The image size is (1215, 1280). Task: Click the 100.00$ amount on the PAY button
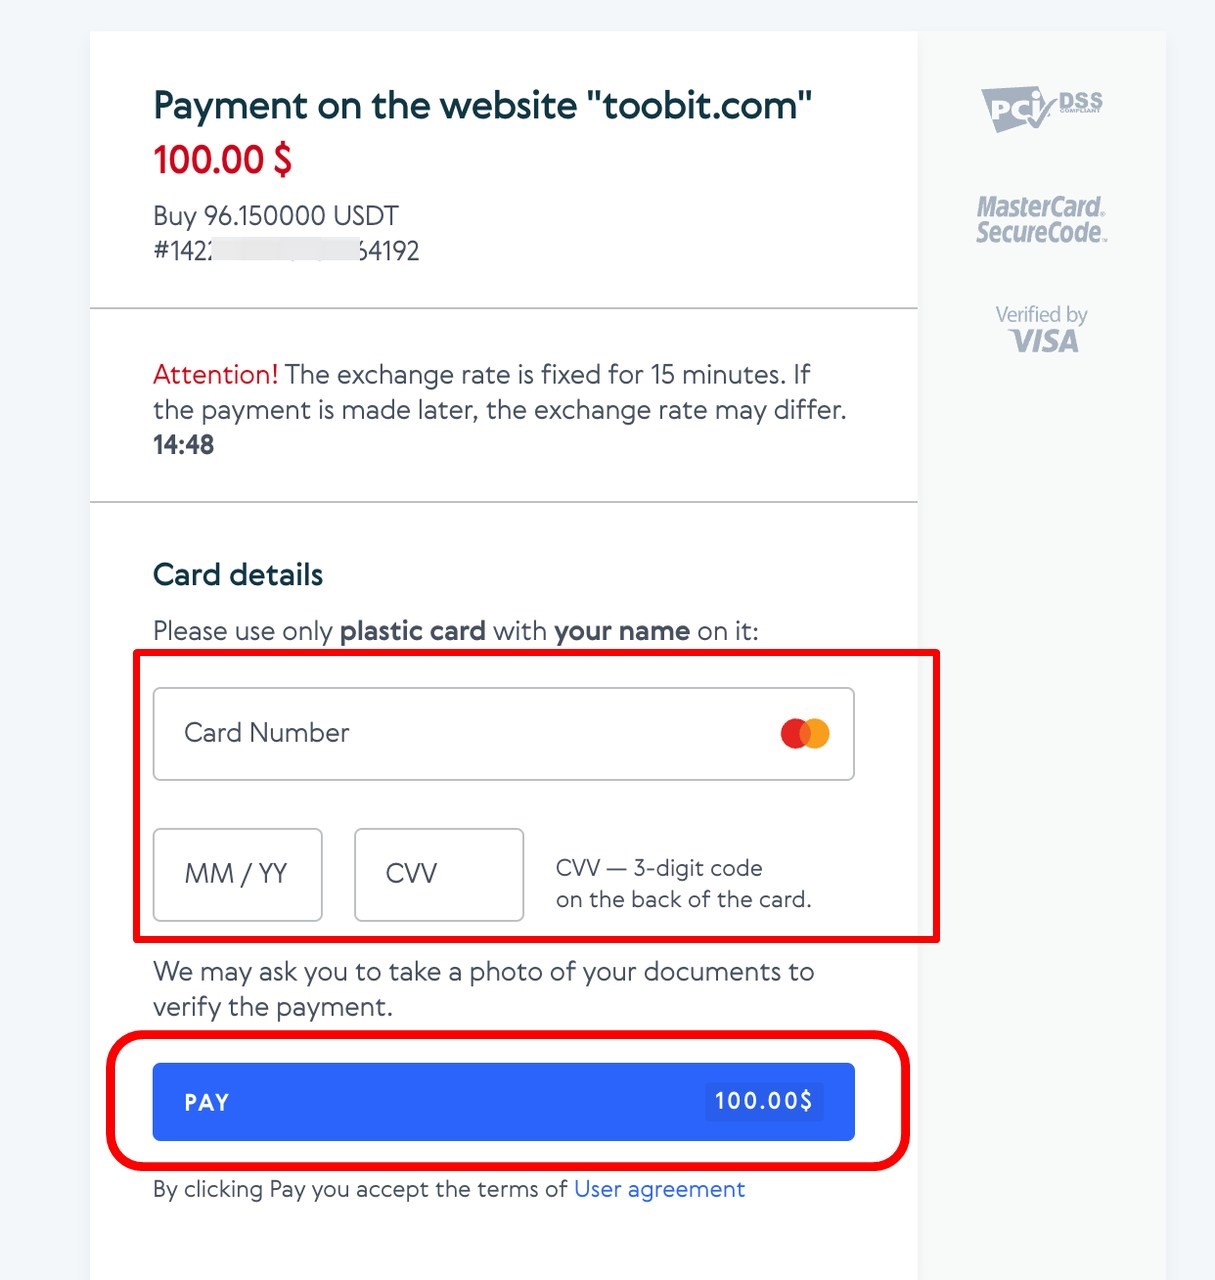tap(763, 1101)
